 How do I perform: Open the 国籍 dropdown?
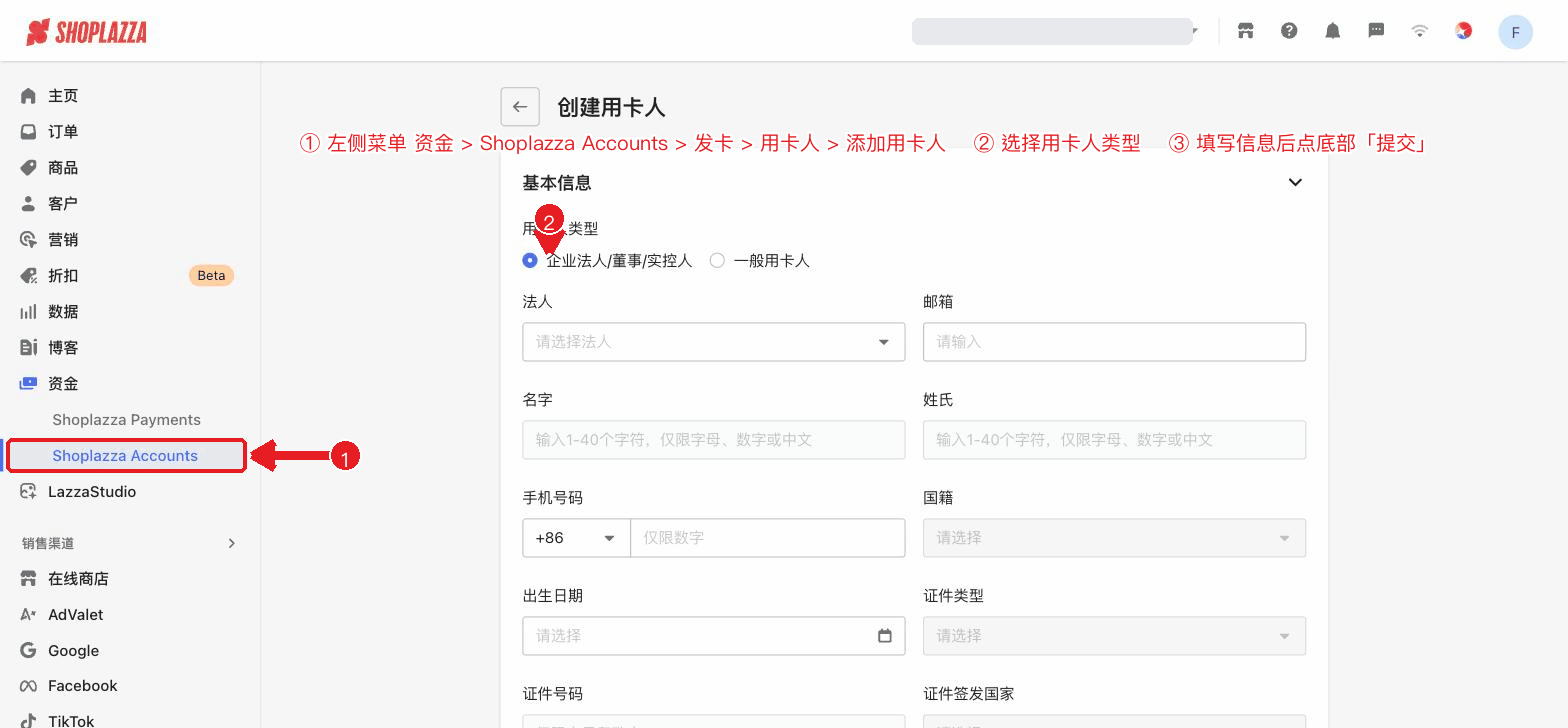pos(1114,538)
